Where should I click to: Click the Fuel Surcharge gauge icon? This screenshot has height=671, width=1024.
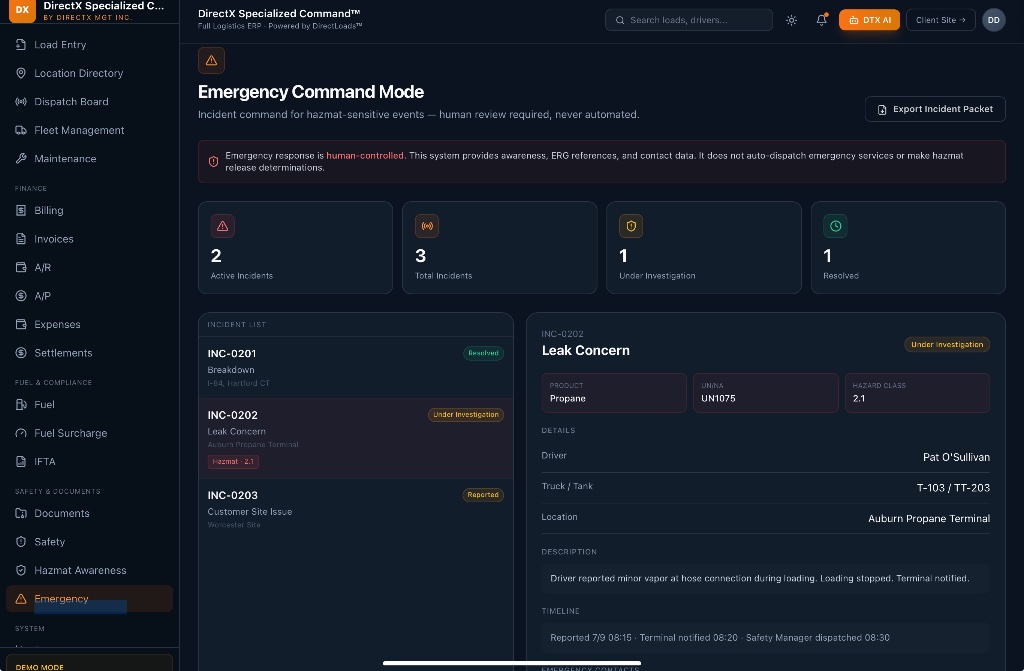(x=21, y=433)
